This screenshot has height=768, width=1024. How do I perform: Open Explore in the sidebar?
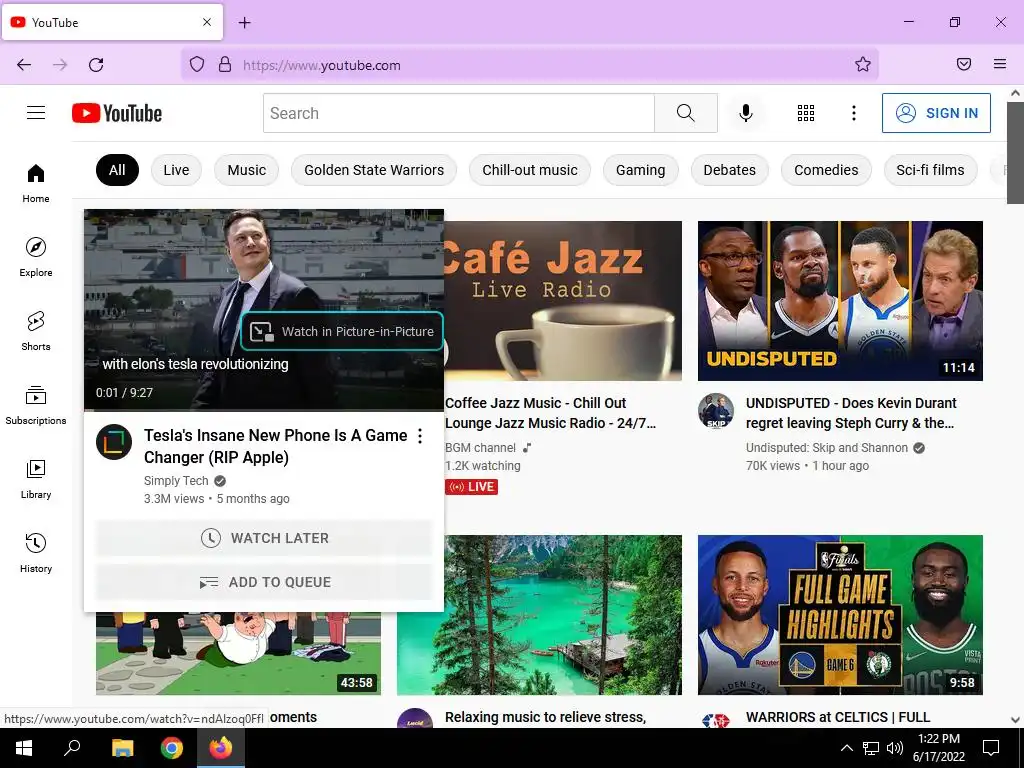(x=36, y=257)
